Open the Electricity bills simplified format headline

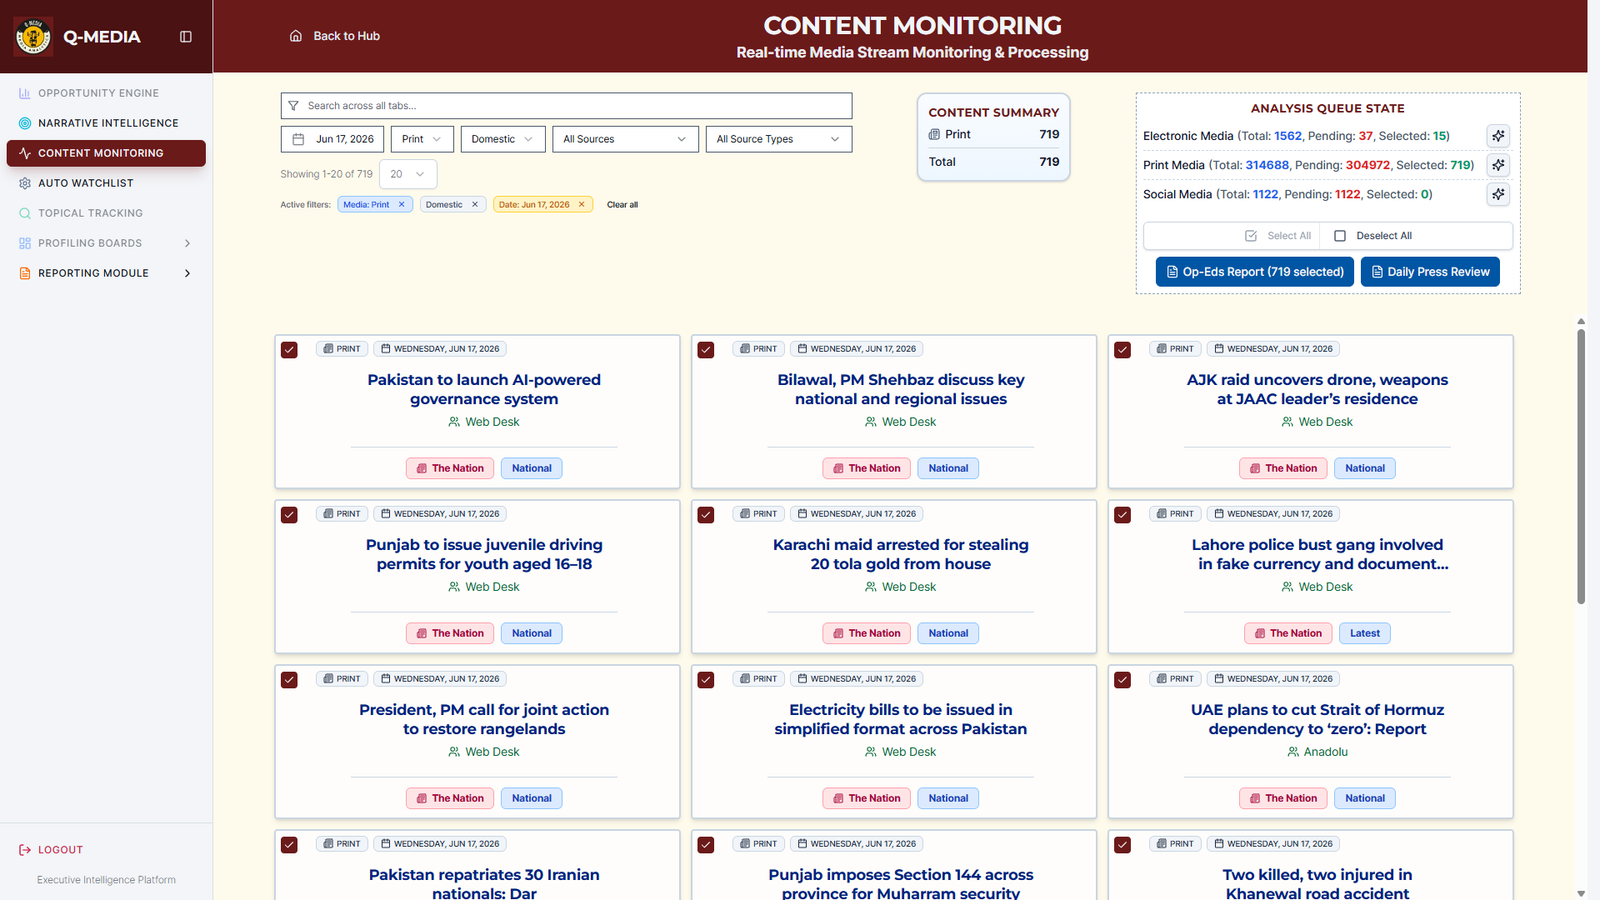coord(901,719)
